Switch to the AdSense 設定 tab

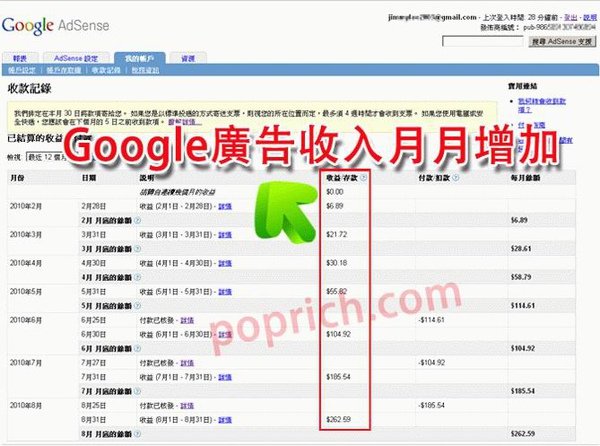(76, 58)
